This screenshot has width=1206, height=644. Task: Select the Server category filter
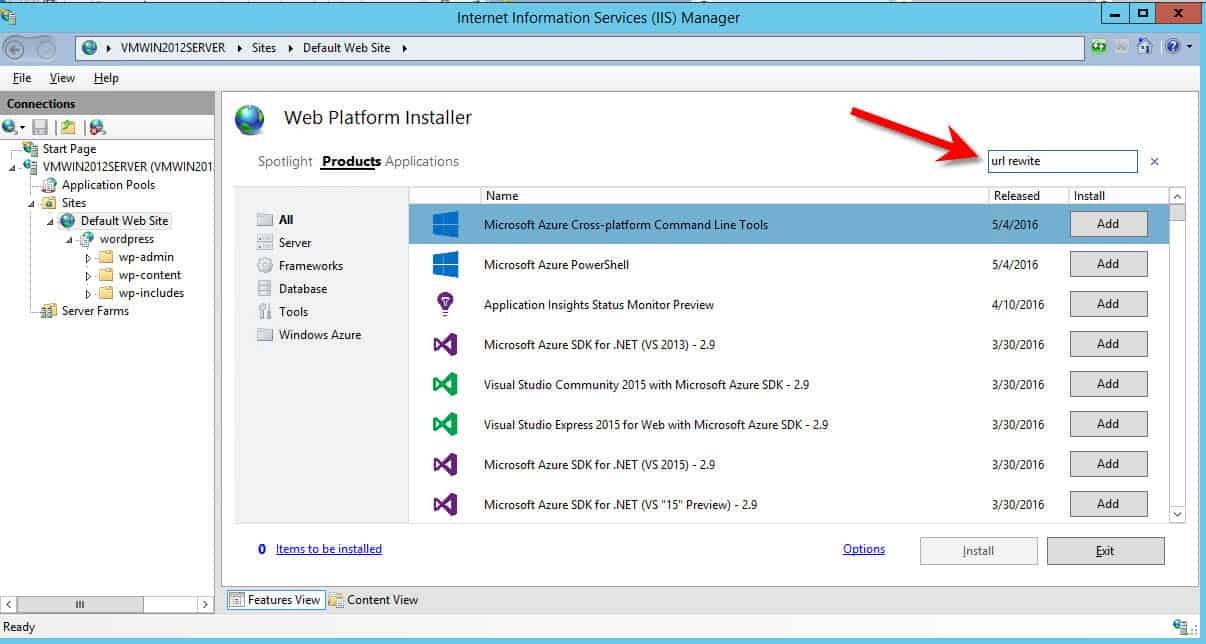point(295,243)
